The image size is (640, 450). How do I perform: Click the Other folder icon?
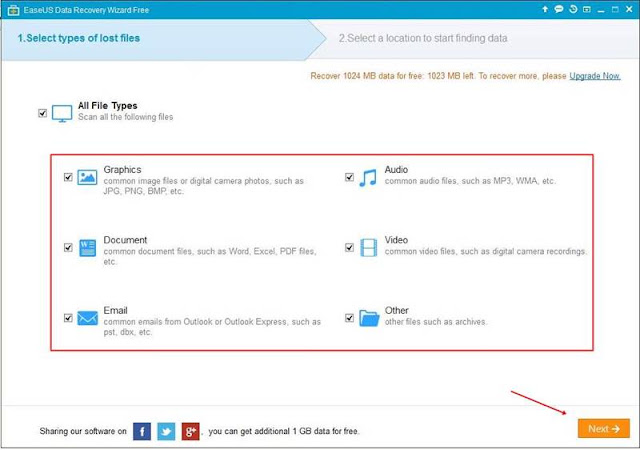point(369,318)
